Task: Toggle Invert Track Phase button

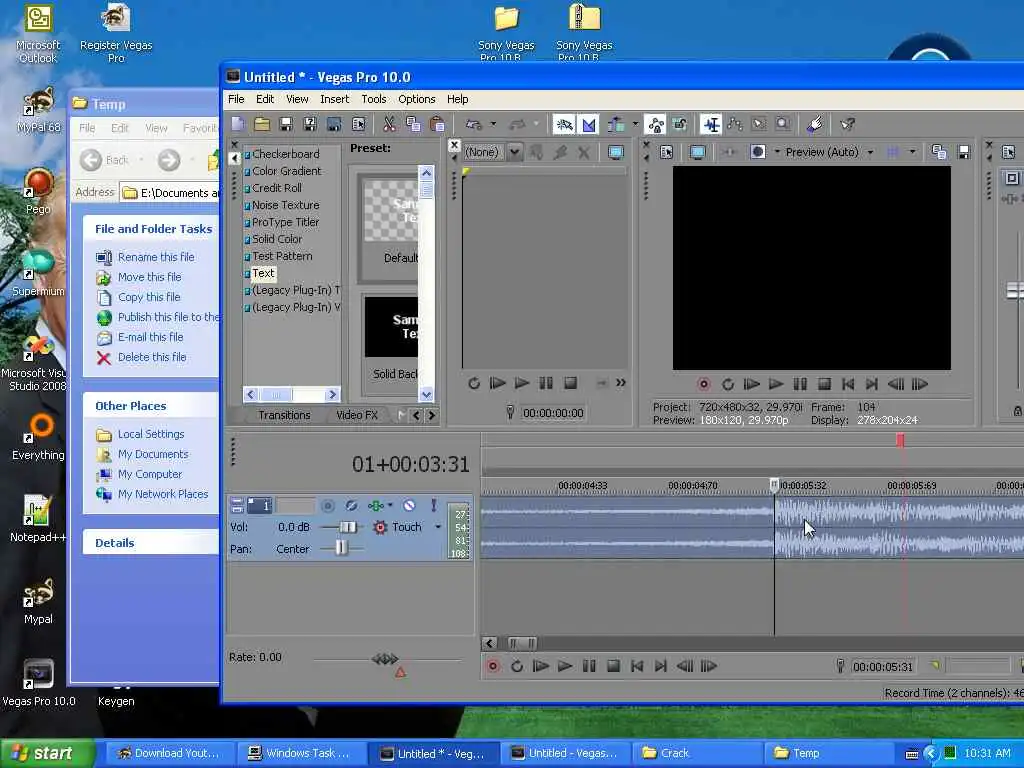Action: [351, 505]
